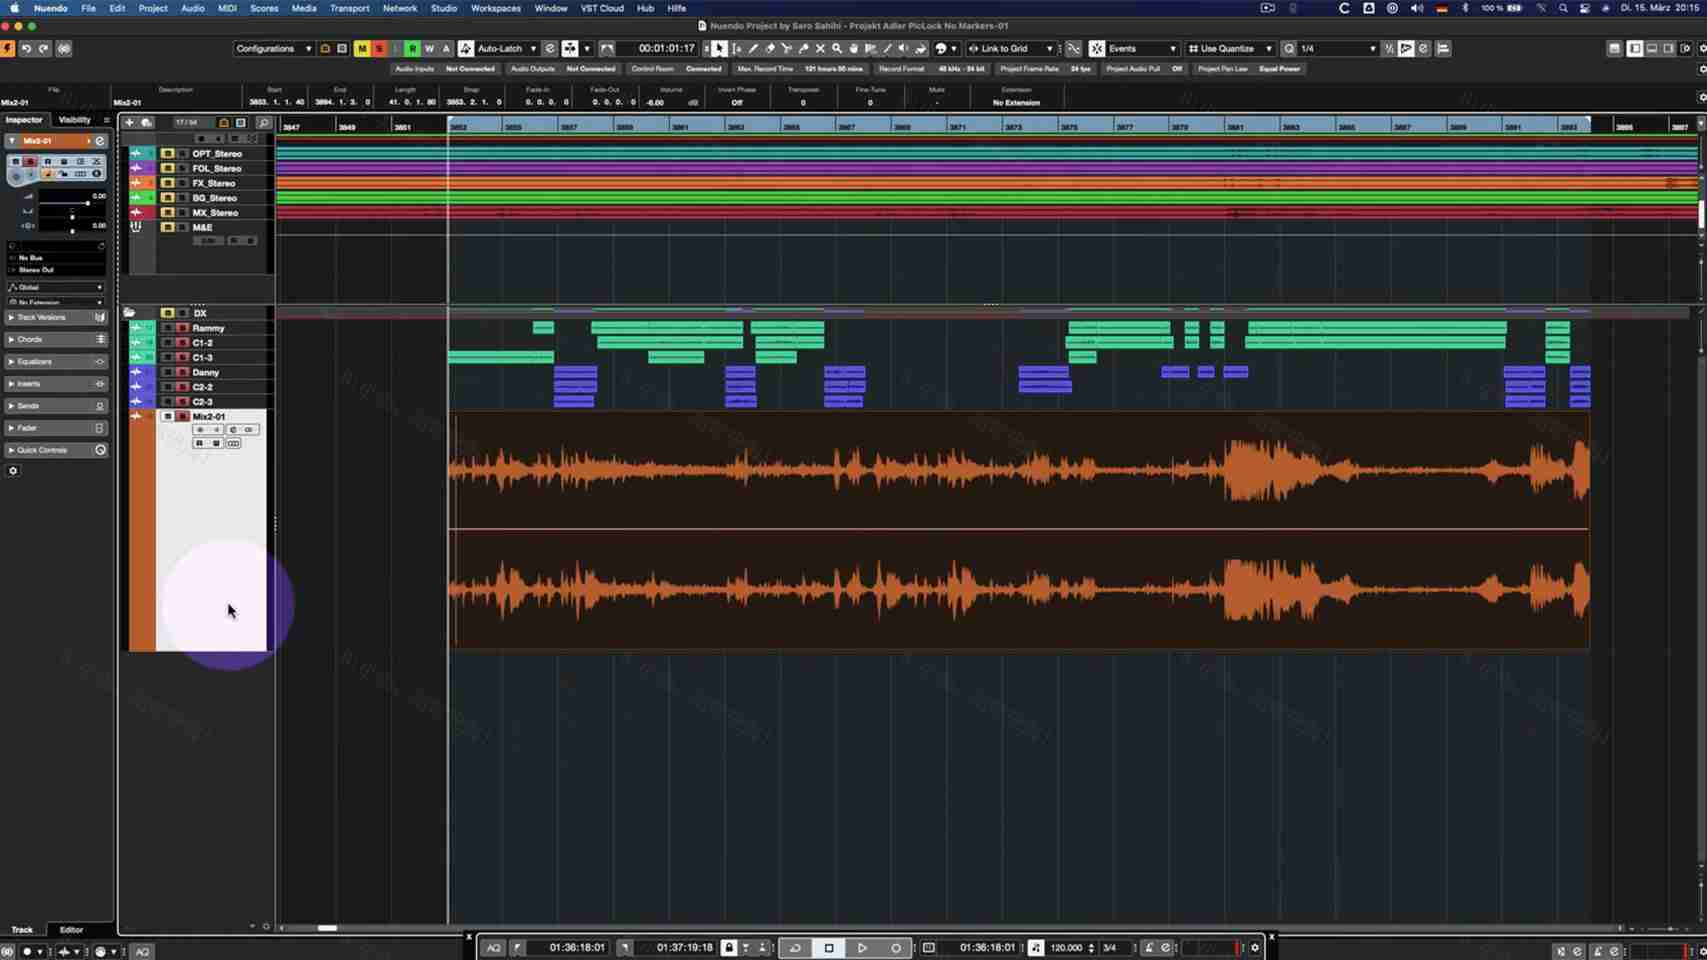Open the Transport menu
The image size is (1707, 960).
349,8
